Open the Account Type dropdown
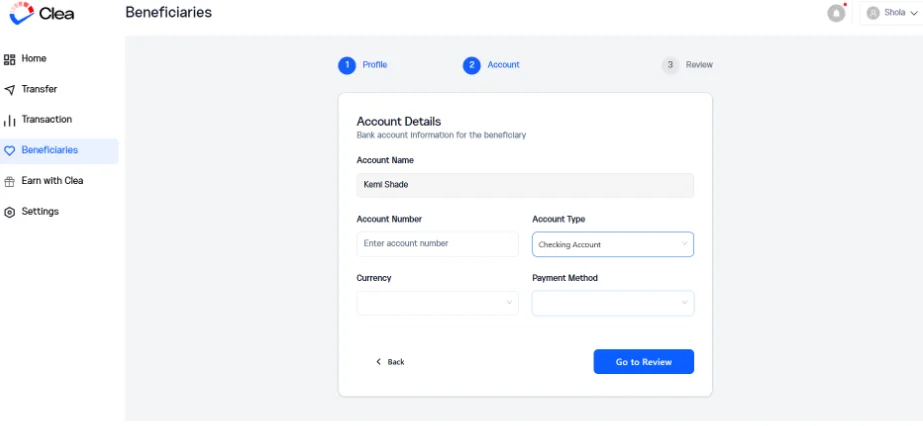The image size is (923, 426). pos(613,244)
